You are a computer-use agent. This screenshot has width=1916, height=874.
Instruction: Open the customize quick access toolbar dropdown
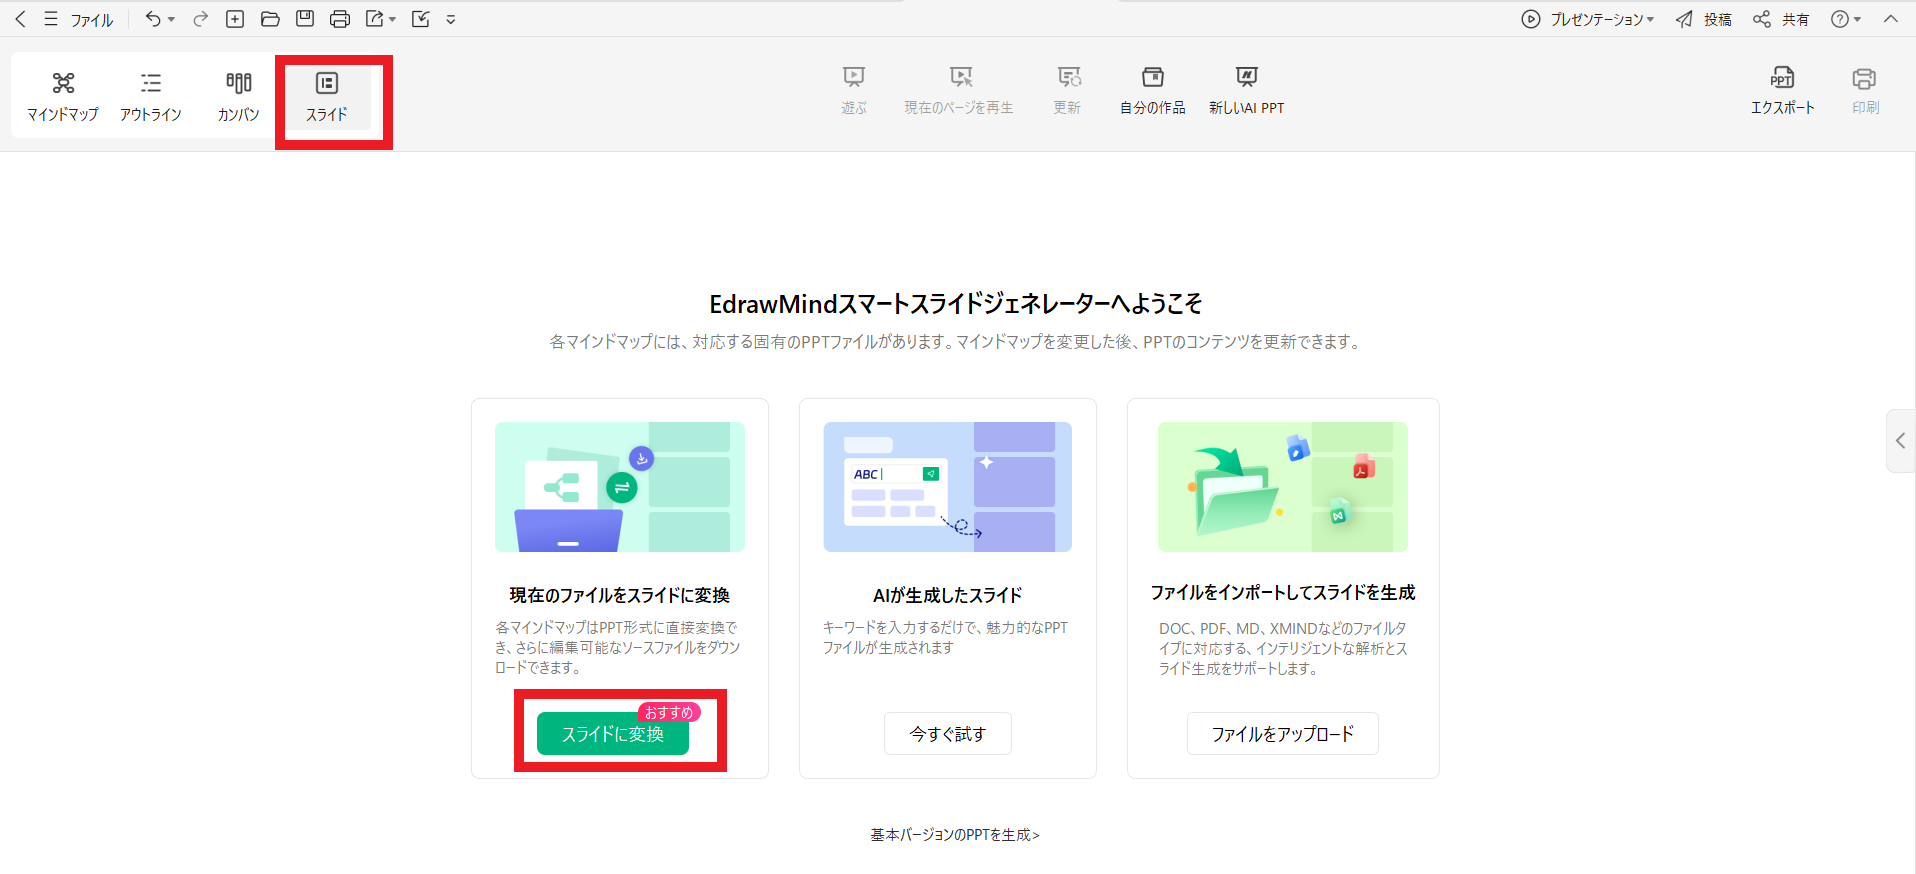click(451, 19)
